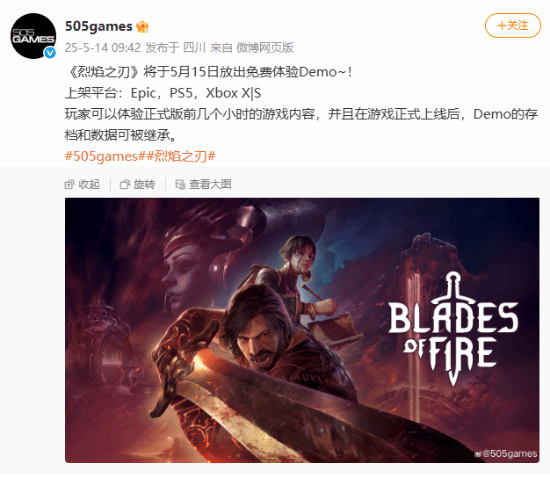Click the crown VIP badge beside 505games
Screen dimensions: 550x478
click(142, 27)
